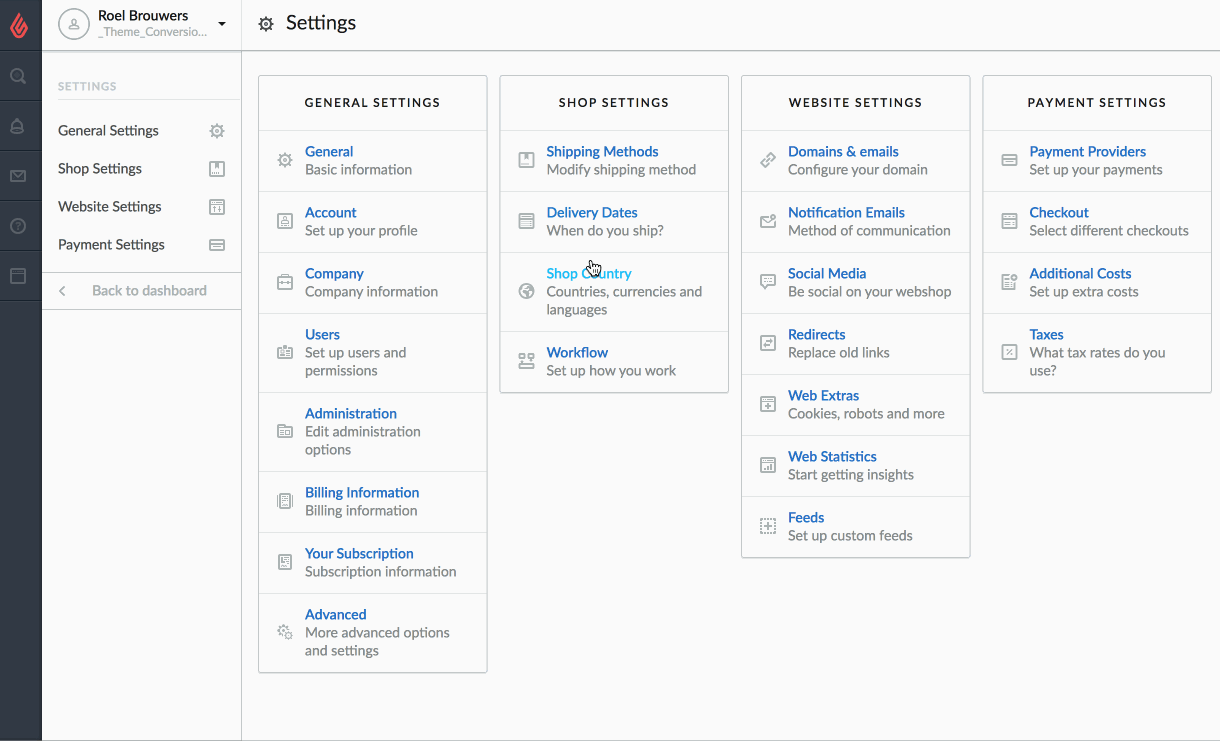Open the help question mark icon

[x=18, y=226]
